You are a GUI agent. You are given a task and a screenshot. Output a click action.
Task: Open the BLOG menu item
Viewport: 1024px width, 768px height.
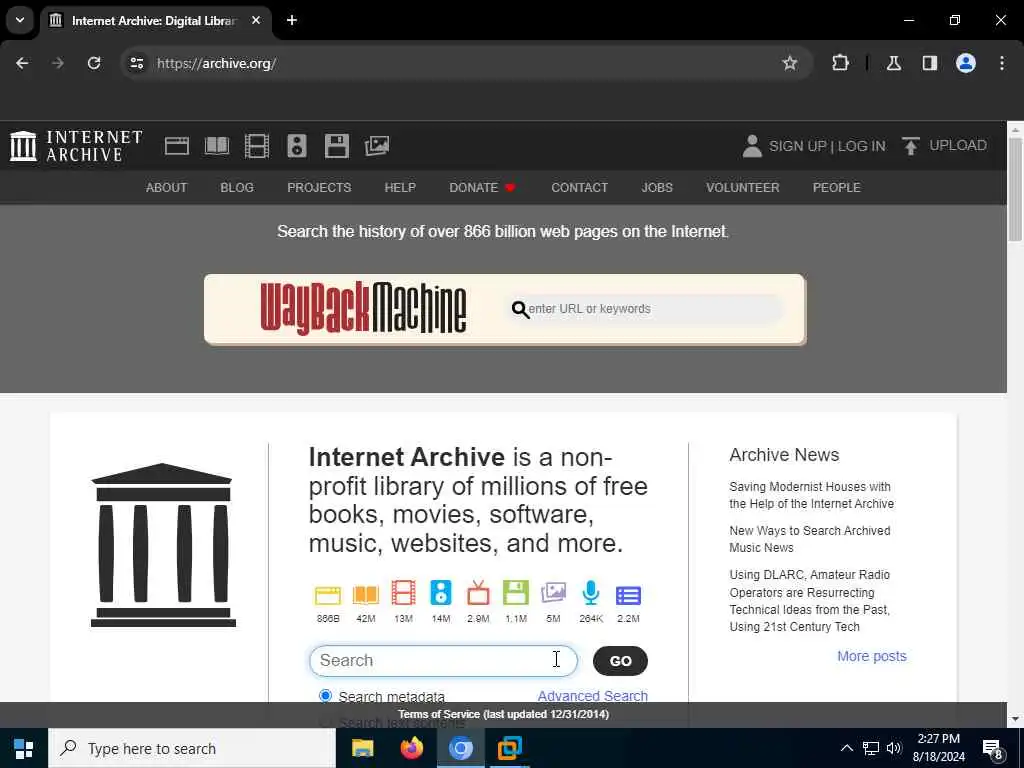tap(237, 187)
